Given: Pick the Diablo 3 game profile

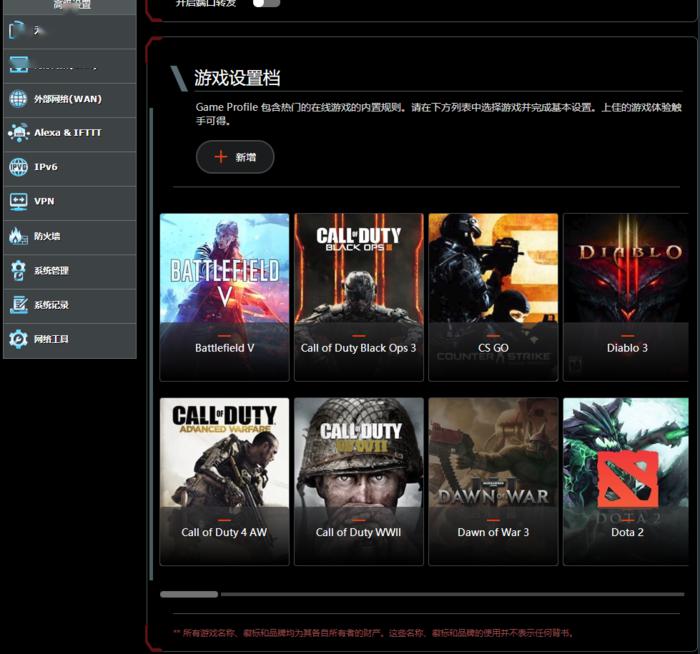Looking at the screenshot, I should (x=627, y=297).
